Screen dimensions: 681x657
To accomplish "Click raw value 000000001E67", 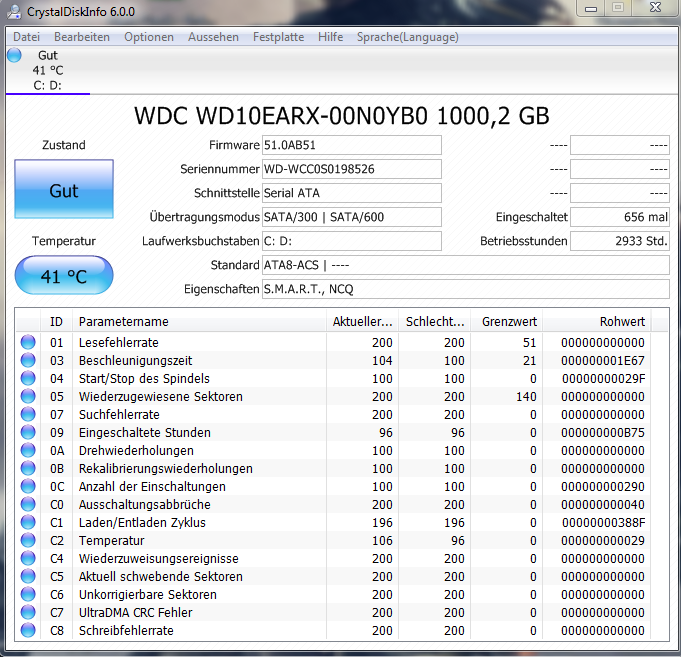I will coord(603,360).
